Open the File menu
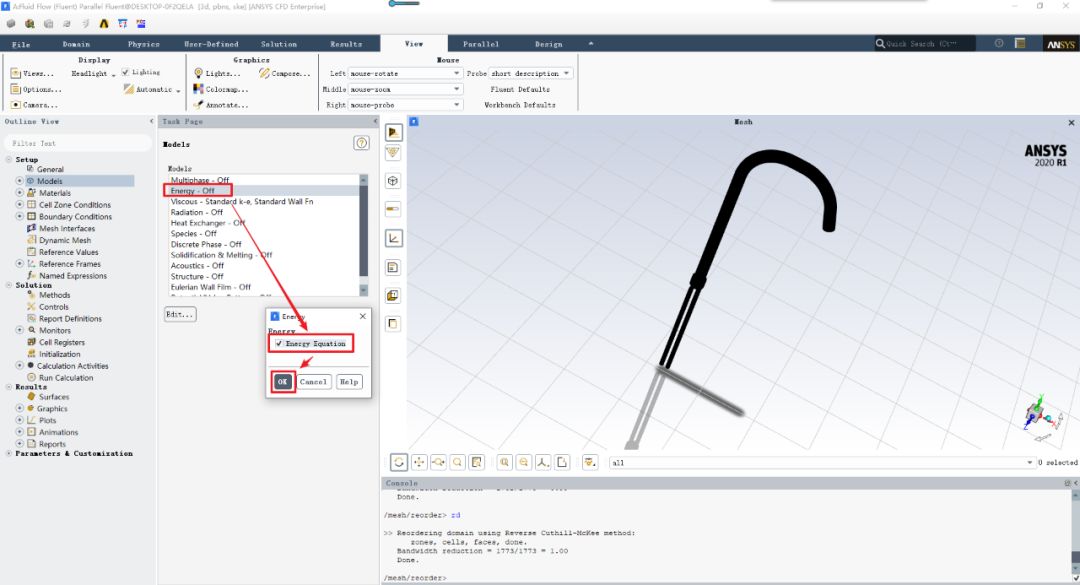1080x585 pixels. point(21,44)
